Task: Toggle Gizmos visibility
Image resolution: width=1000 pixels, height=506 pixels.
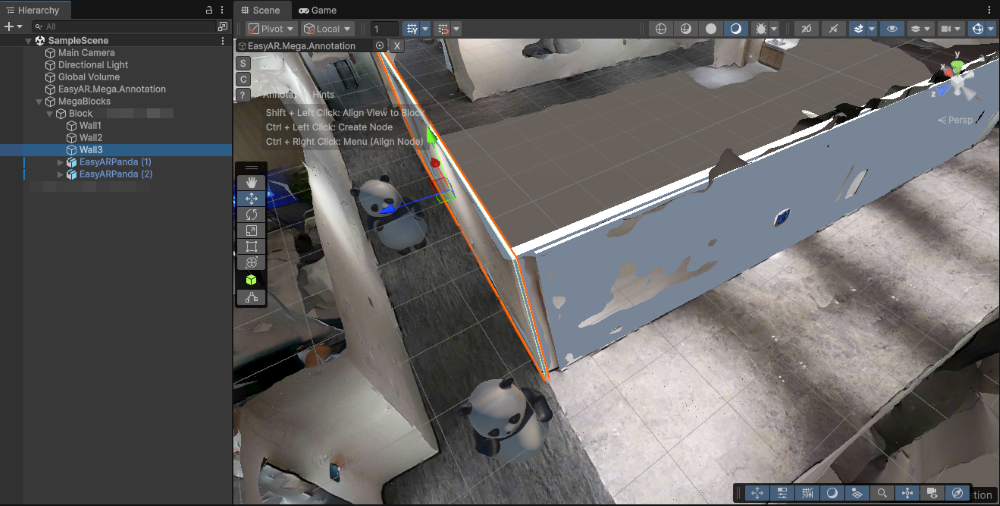Action: tap(976, 29)
